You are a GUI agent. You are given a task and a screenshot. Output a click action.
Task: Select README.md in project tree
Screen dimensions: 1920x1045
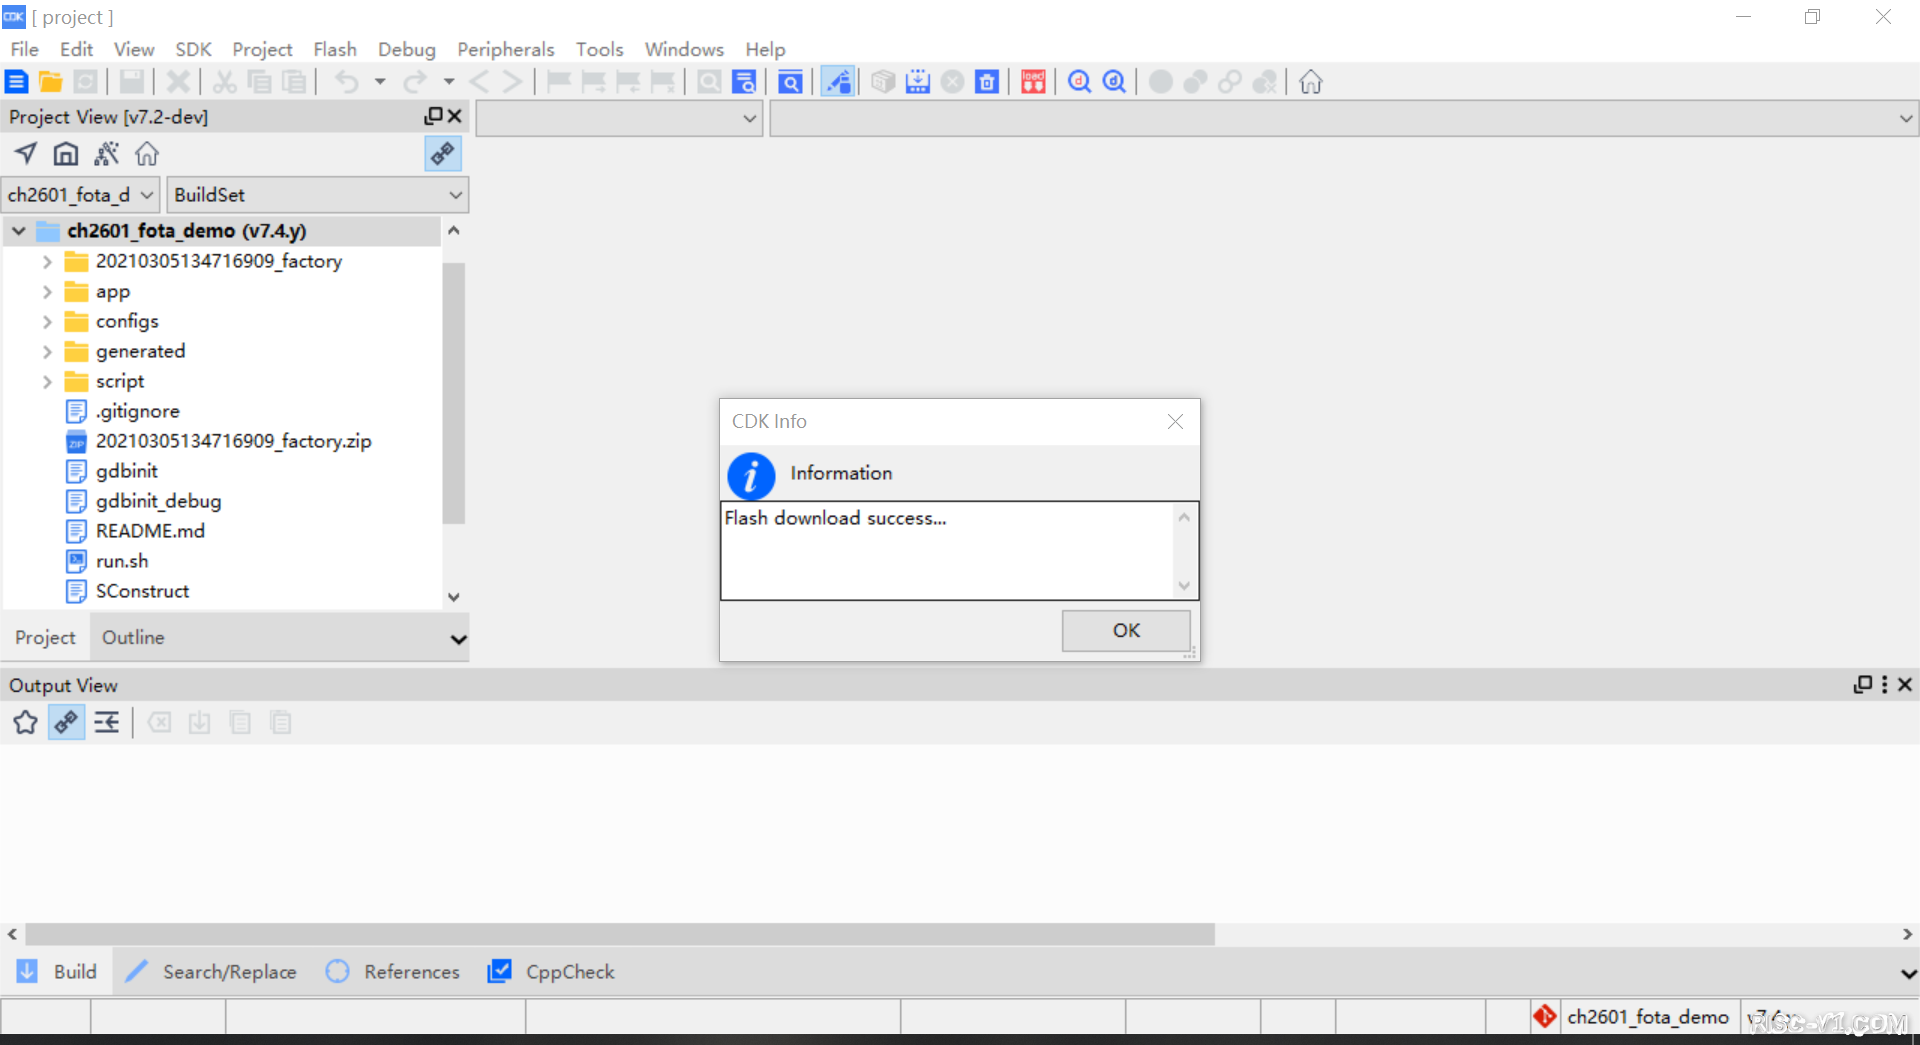[150, 531]
